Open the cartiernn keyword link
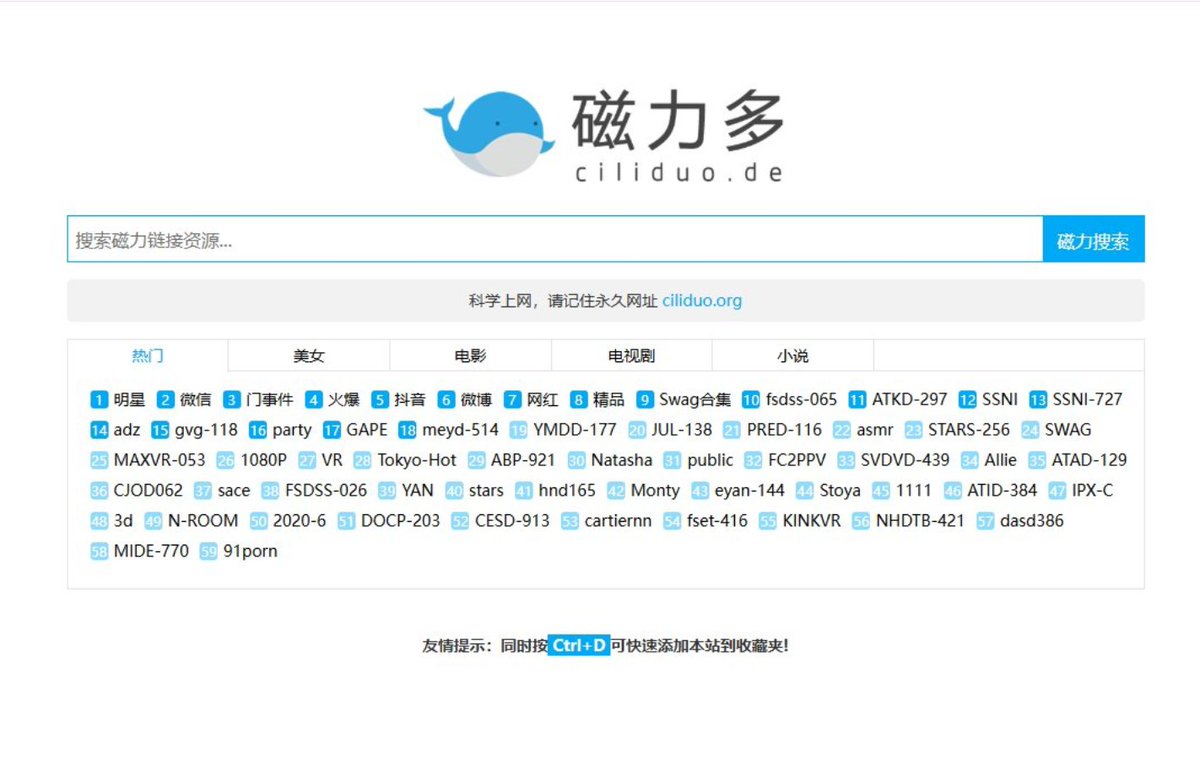The width and height of the screenshot is (1200, 765). pos(618,521)
